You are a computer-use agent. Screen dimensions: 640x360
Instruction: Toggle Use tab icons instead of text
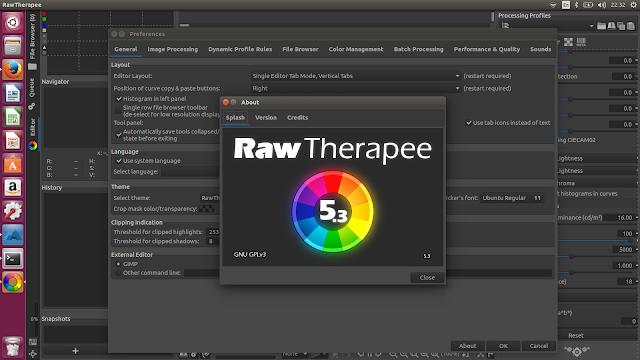[469, 123]
